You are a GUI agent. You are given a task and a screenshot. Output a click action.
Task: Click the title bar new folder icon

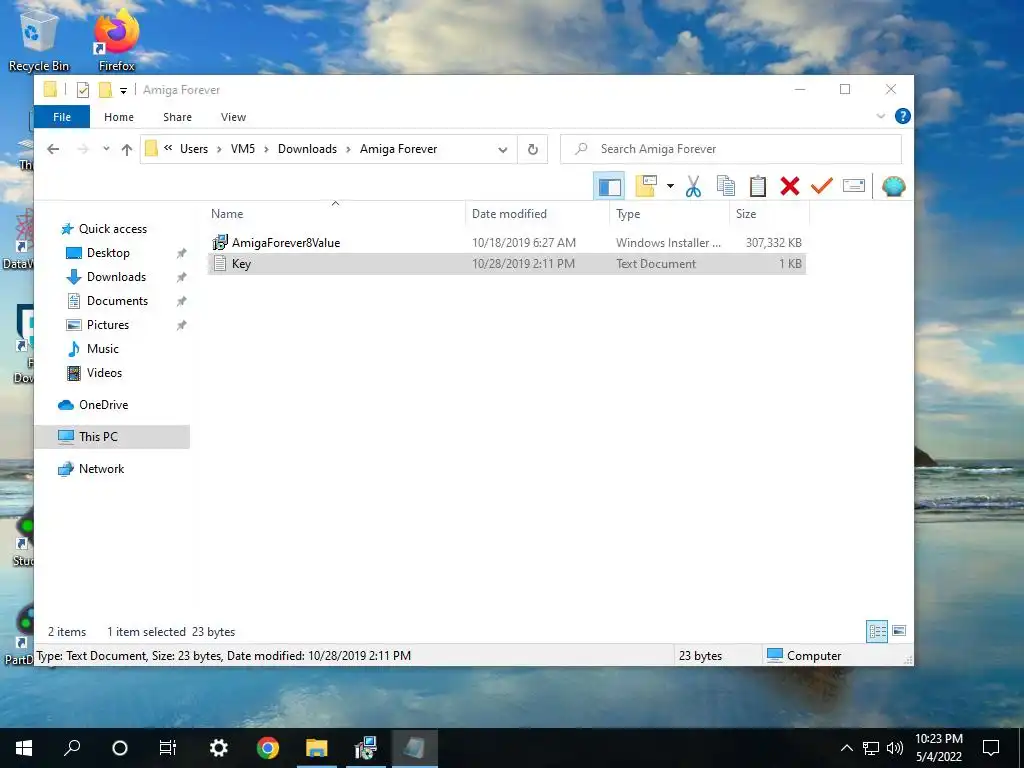tap(105, 90)
